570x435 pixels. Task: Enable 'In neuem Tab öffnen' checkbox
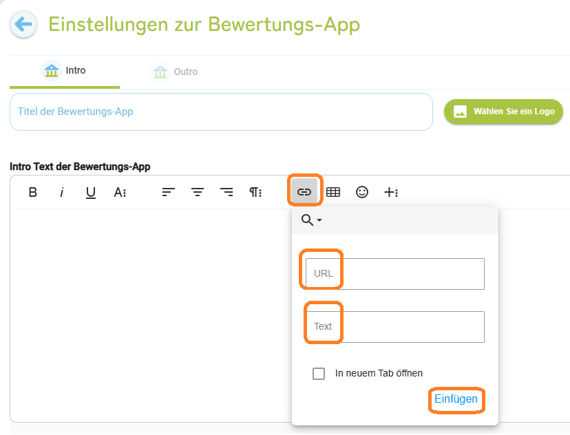pyautogui.click(x=319, y=374)
